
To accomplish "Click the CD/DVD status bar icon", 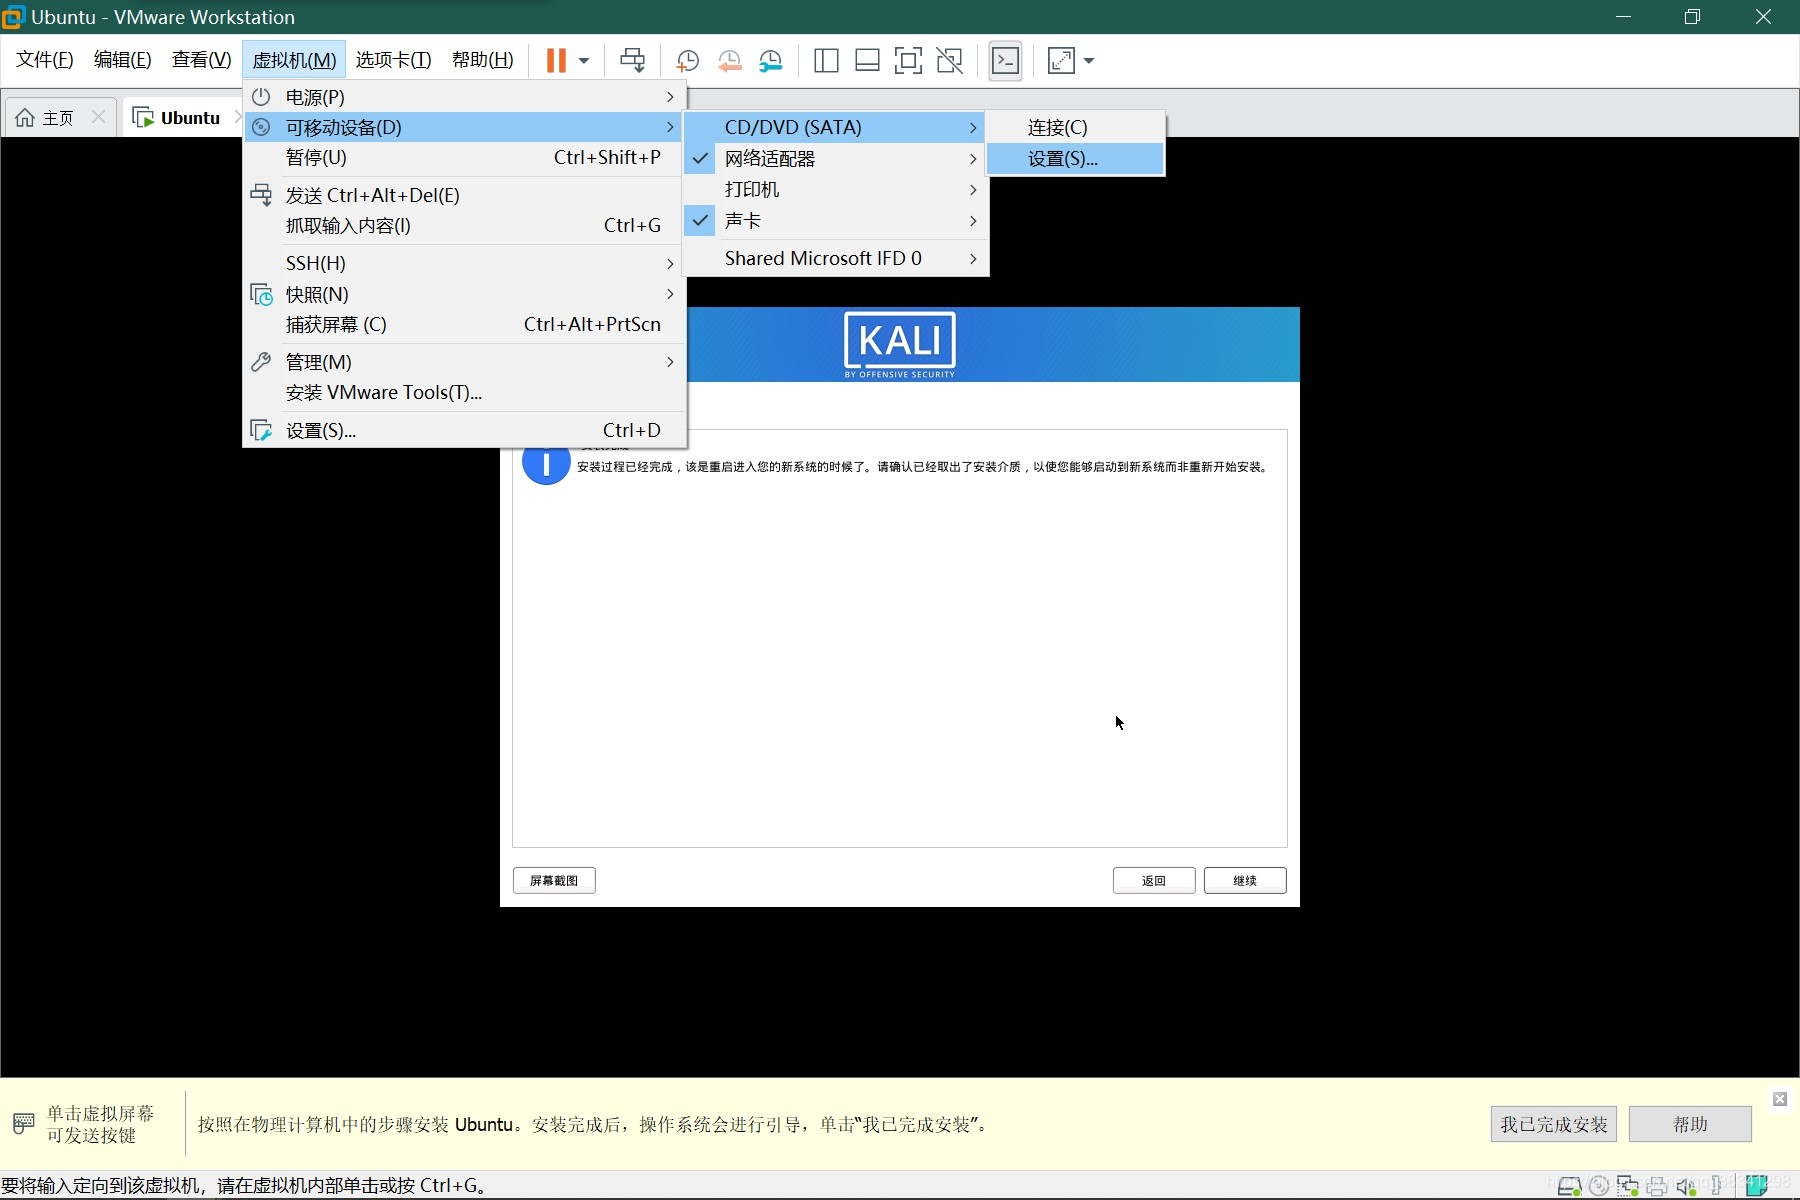I will point(1599,1186).
